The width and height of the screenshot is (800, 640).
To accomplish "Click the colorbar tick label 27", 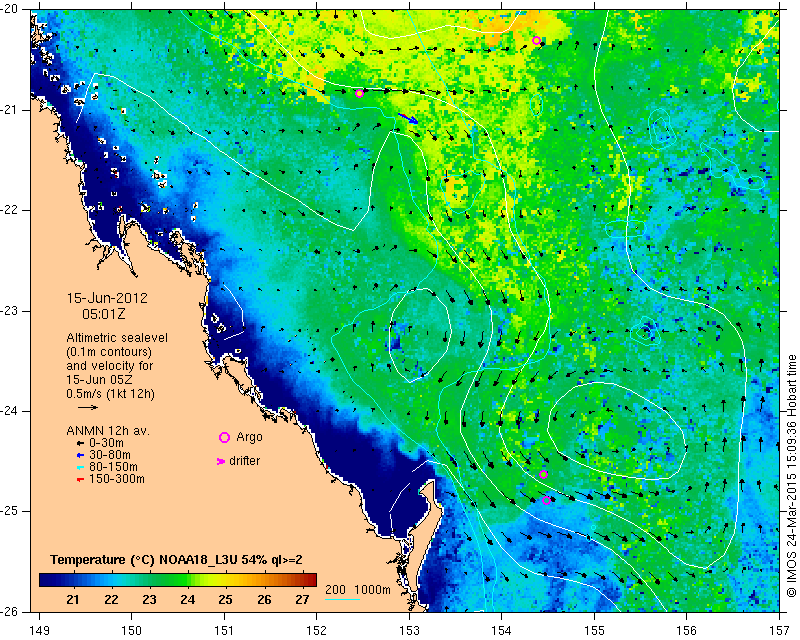I will point(303,600).
